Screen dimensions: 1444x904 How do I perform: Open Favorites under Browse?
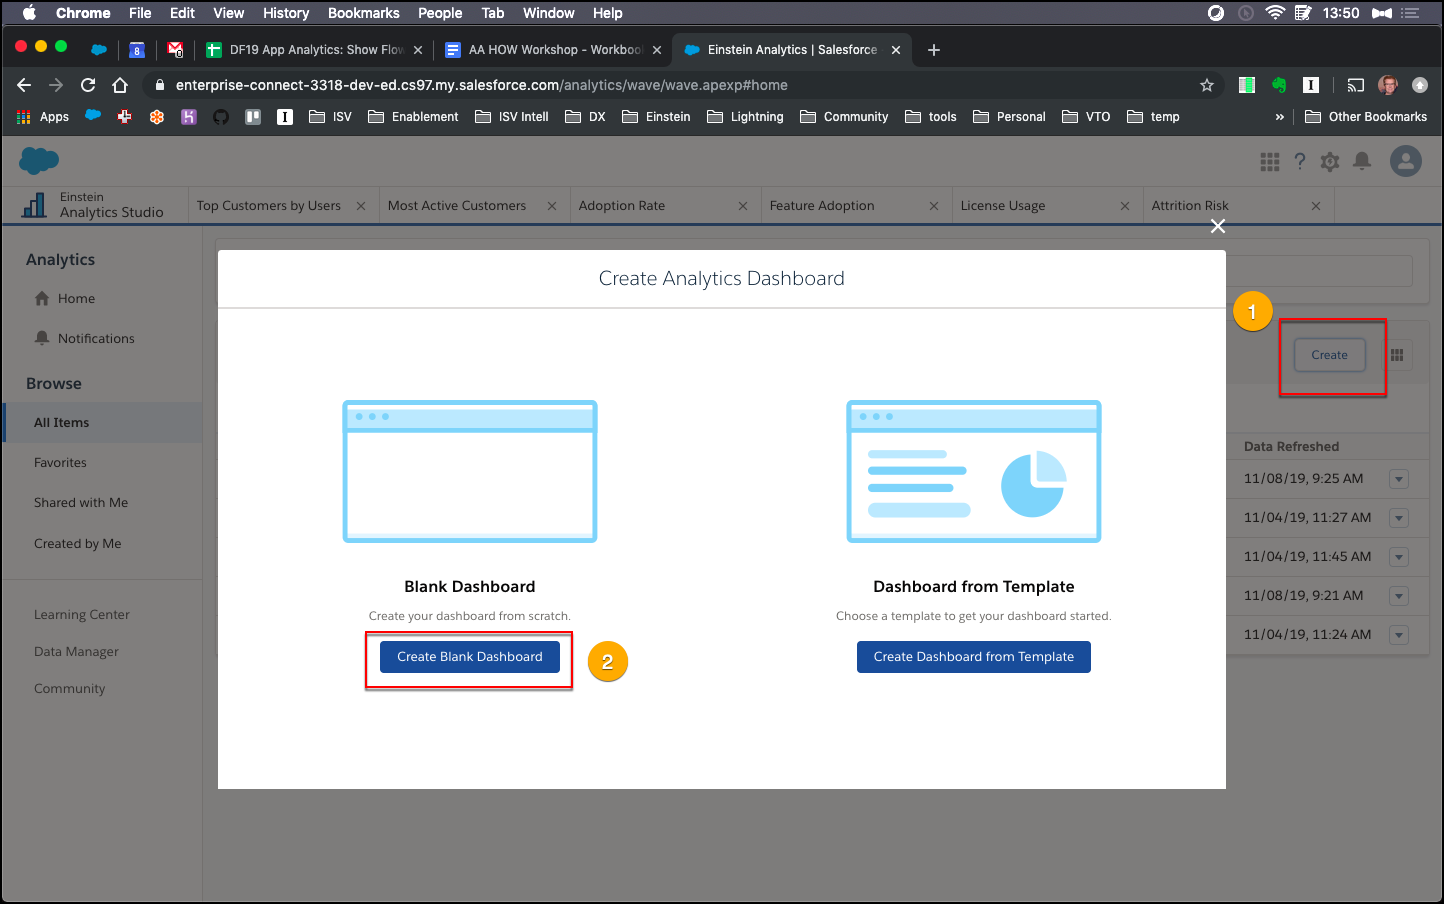(x=60, y=463)
